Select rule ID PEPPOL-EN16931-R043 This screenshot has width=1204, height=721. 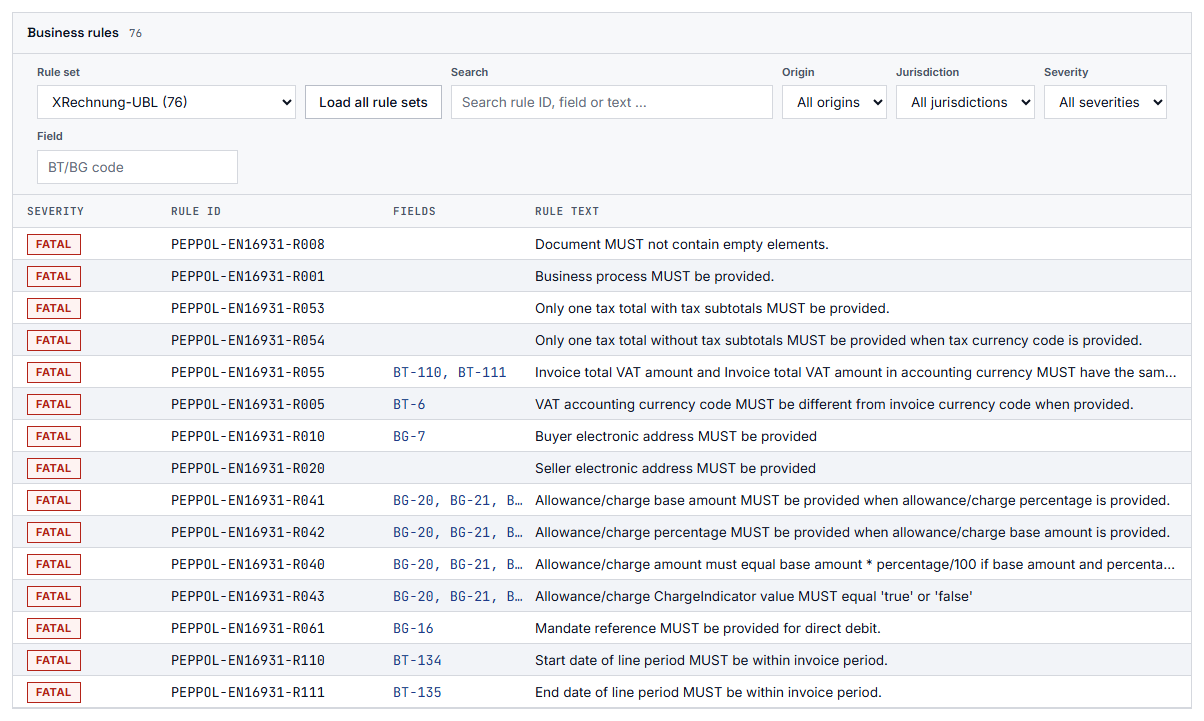[x=248, y=596]
